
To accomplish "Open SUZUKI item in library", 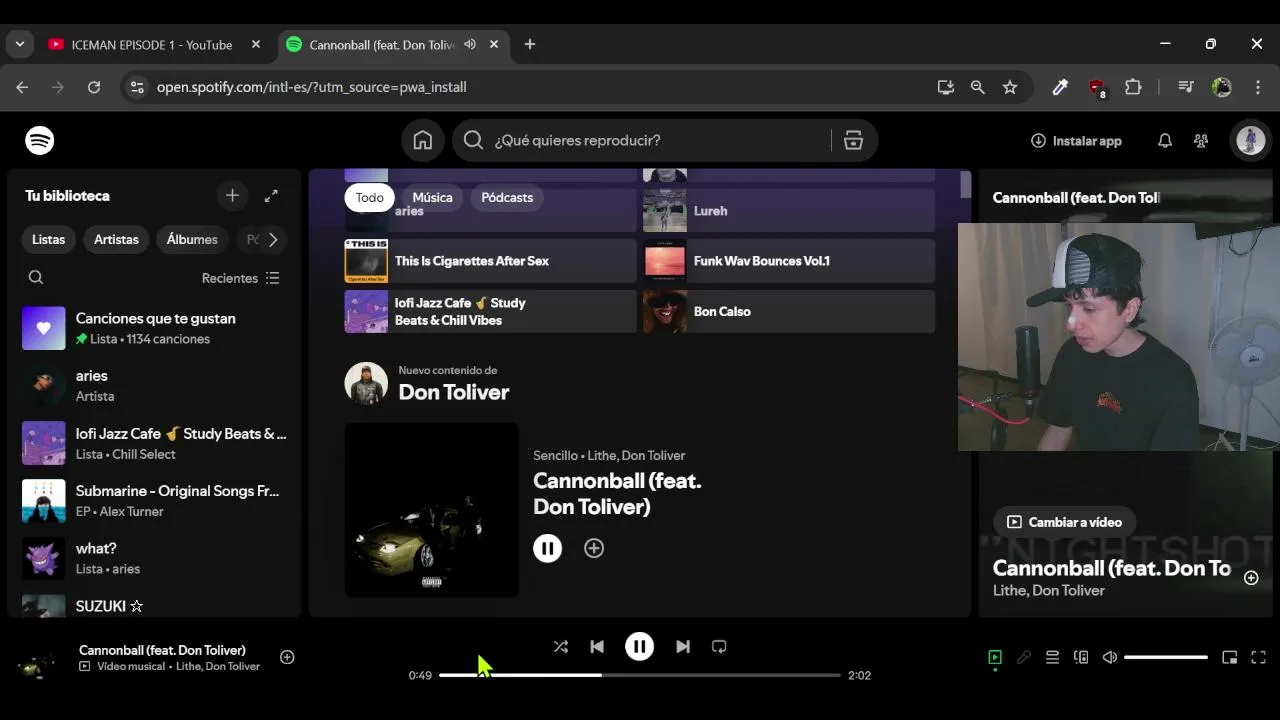I will pos(155,604).
